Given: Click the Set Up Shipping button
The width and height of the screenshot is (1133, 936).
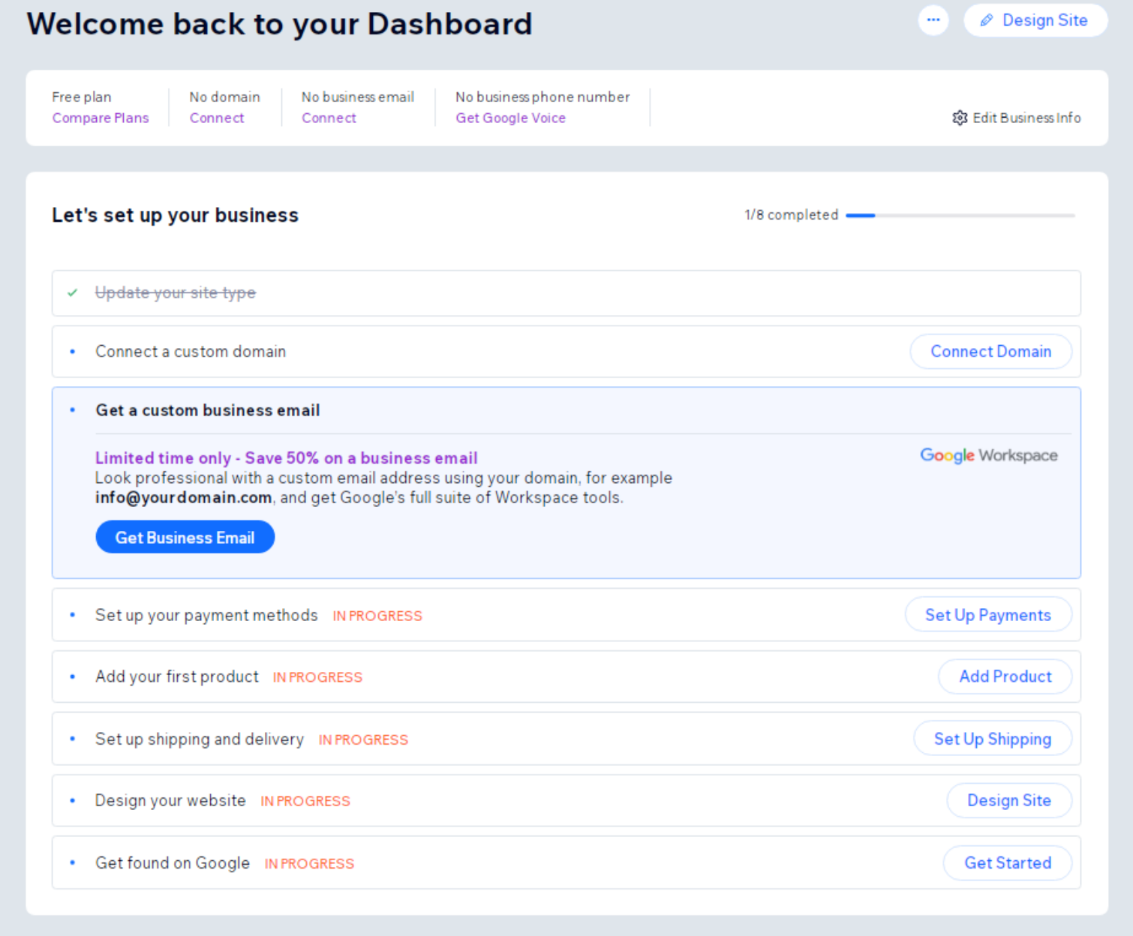Looking at the screenshot, I should (992, 739).
